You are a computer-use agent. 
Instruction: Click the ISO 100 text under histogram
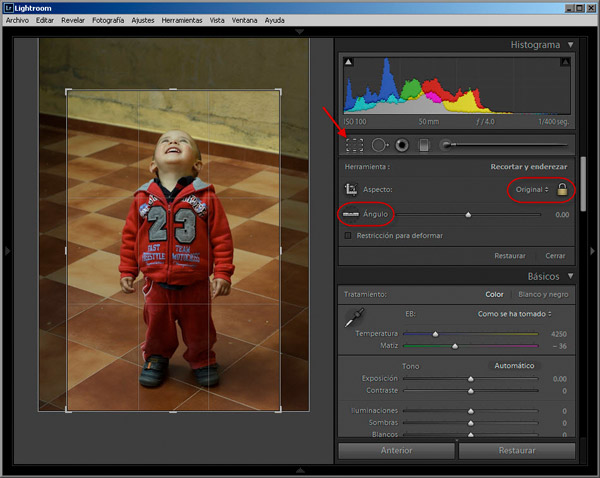point(355,122)
